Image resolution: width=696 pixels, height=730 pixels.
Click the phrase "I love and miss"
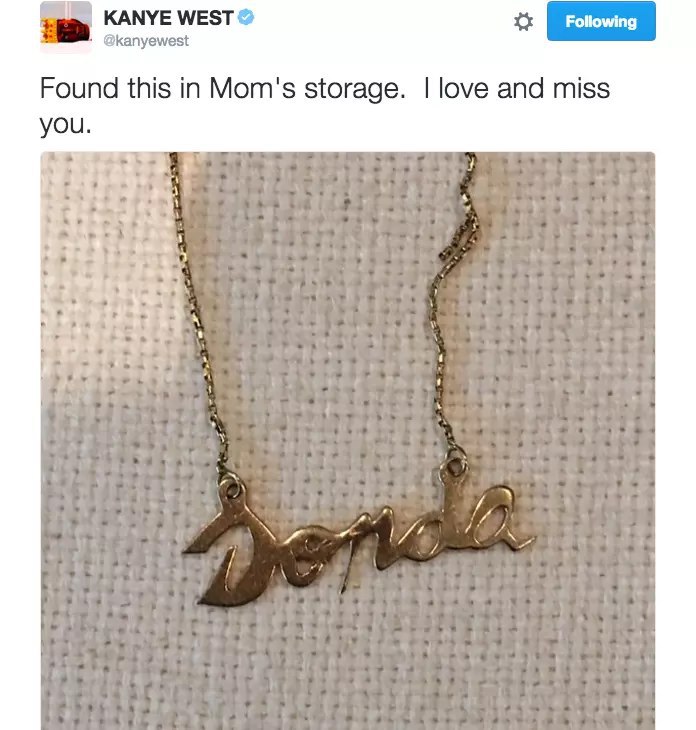click(516, 88)
